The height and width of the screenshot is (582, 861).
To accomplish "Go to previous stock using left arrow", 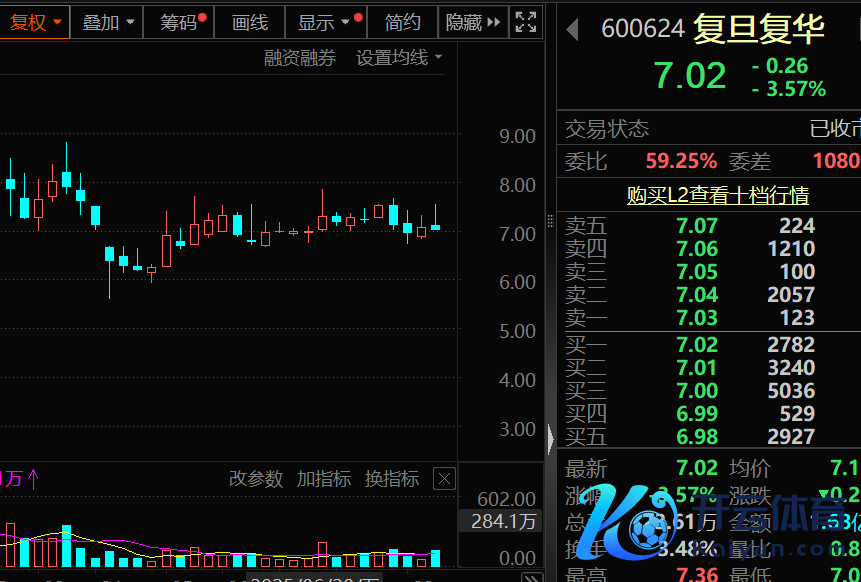I will pos(572,30).
